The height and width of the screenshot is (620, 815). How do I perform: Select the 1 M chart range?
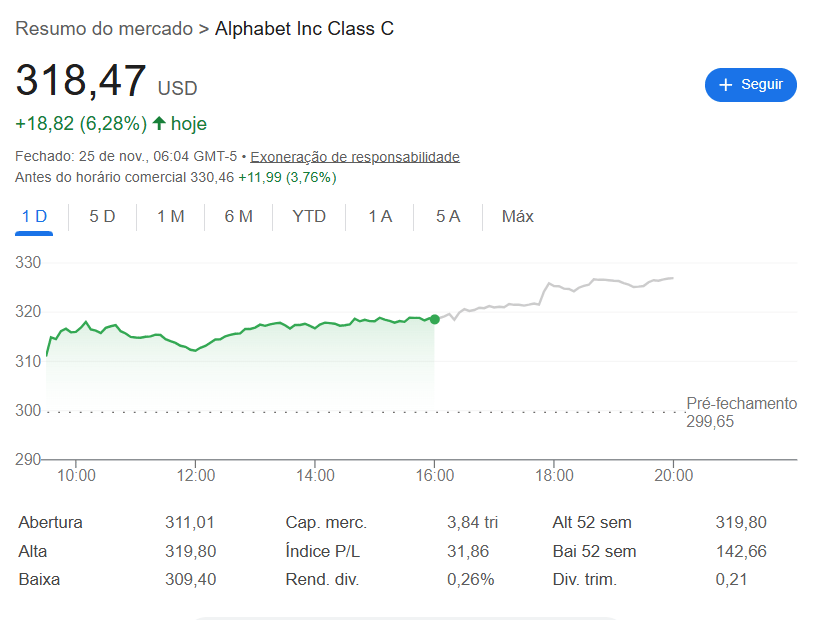click(x=170, y=216)
